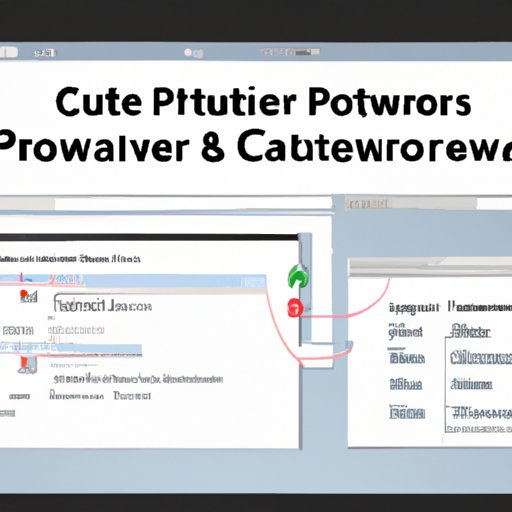Click the word "Cute" in the heading
The image size is (512, 512).
click(98, 102)
